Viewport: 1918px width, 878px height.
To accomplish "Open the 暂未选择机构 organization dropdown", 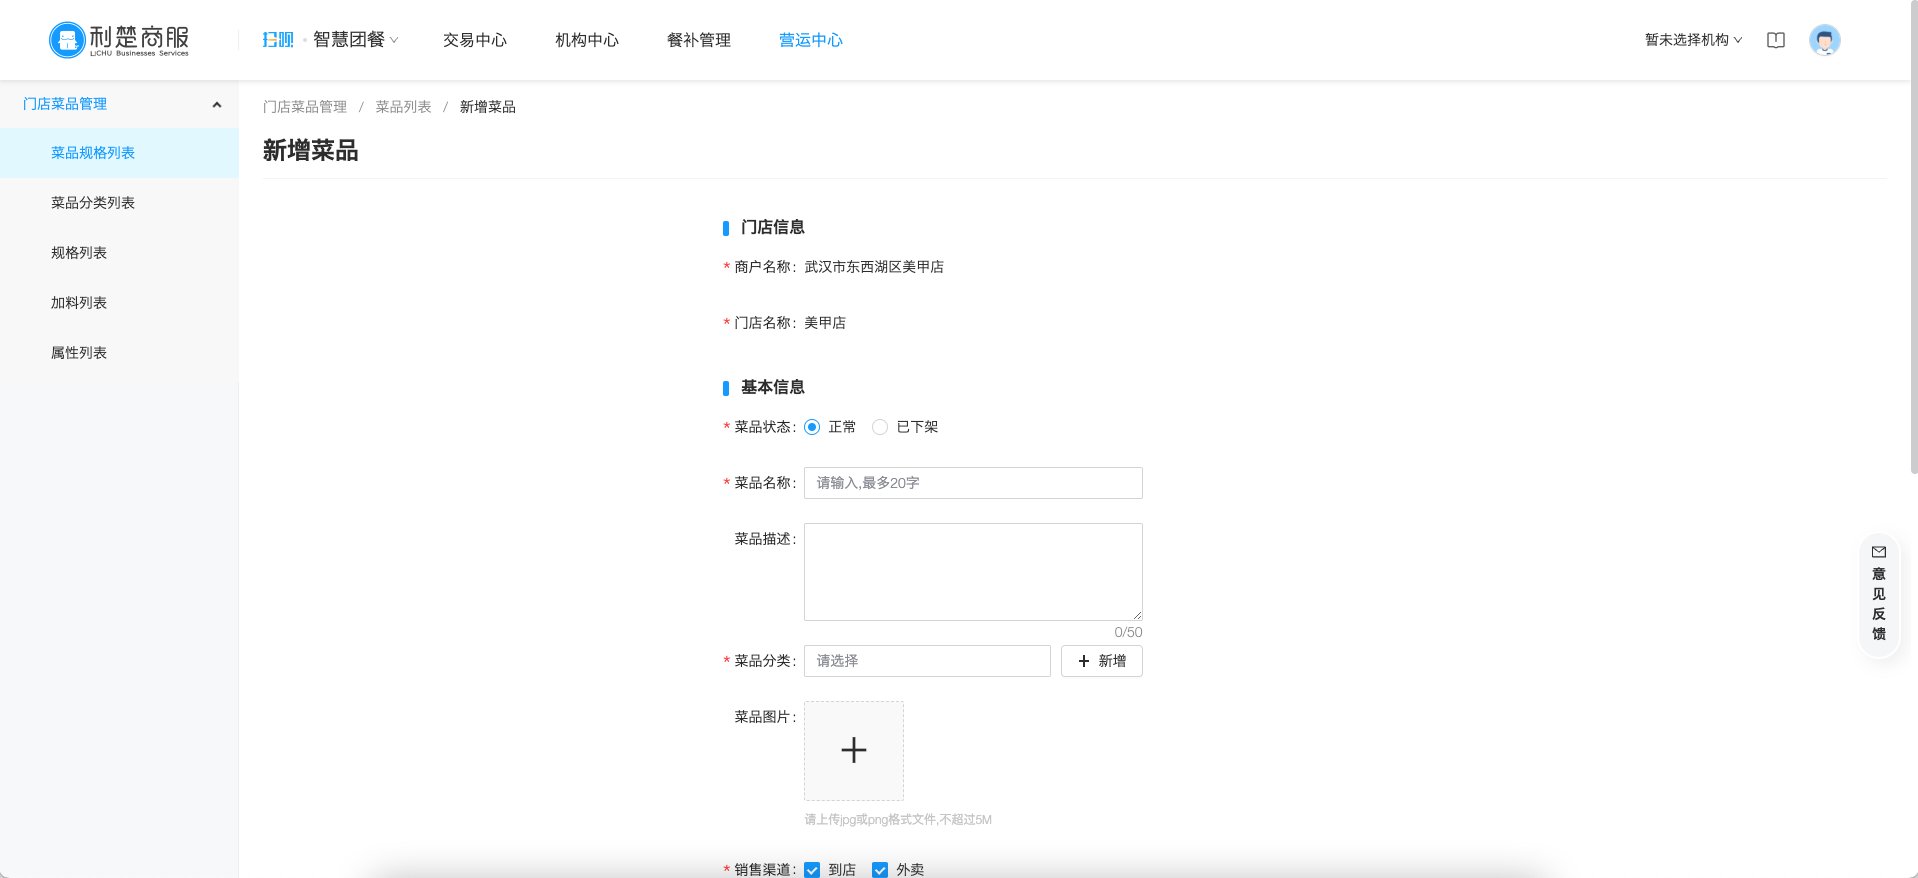I will [x=1693, y=40].
